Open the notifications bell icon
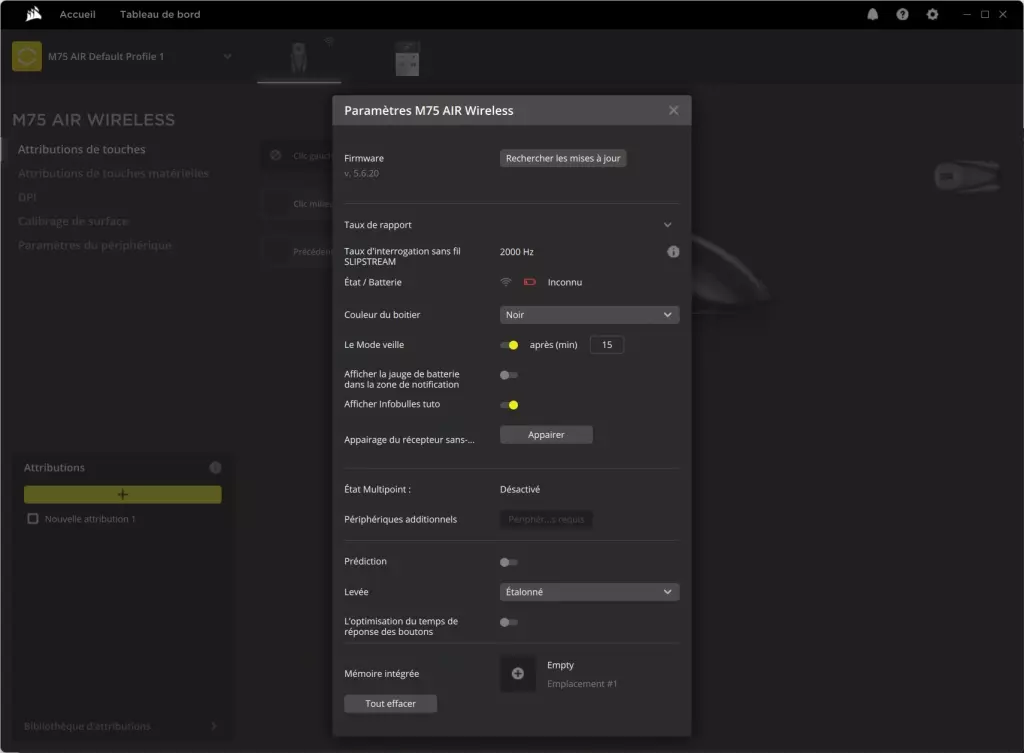The width and height of the screenshot is (1024, 753). pyautogui.click(x=872, y=14)
